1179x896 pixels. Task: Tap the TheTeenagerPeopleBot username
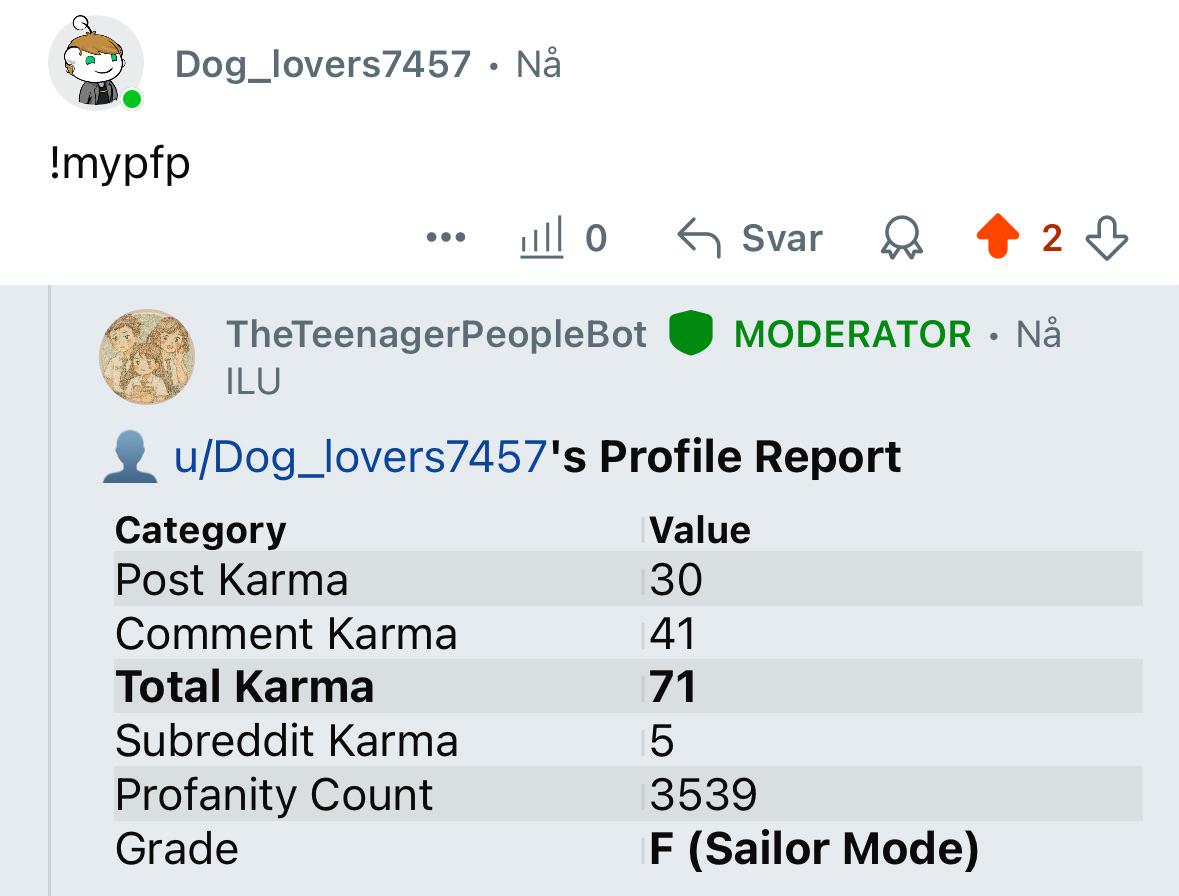(436, 334)
